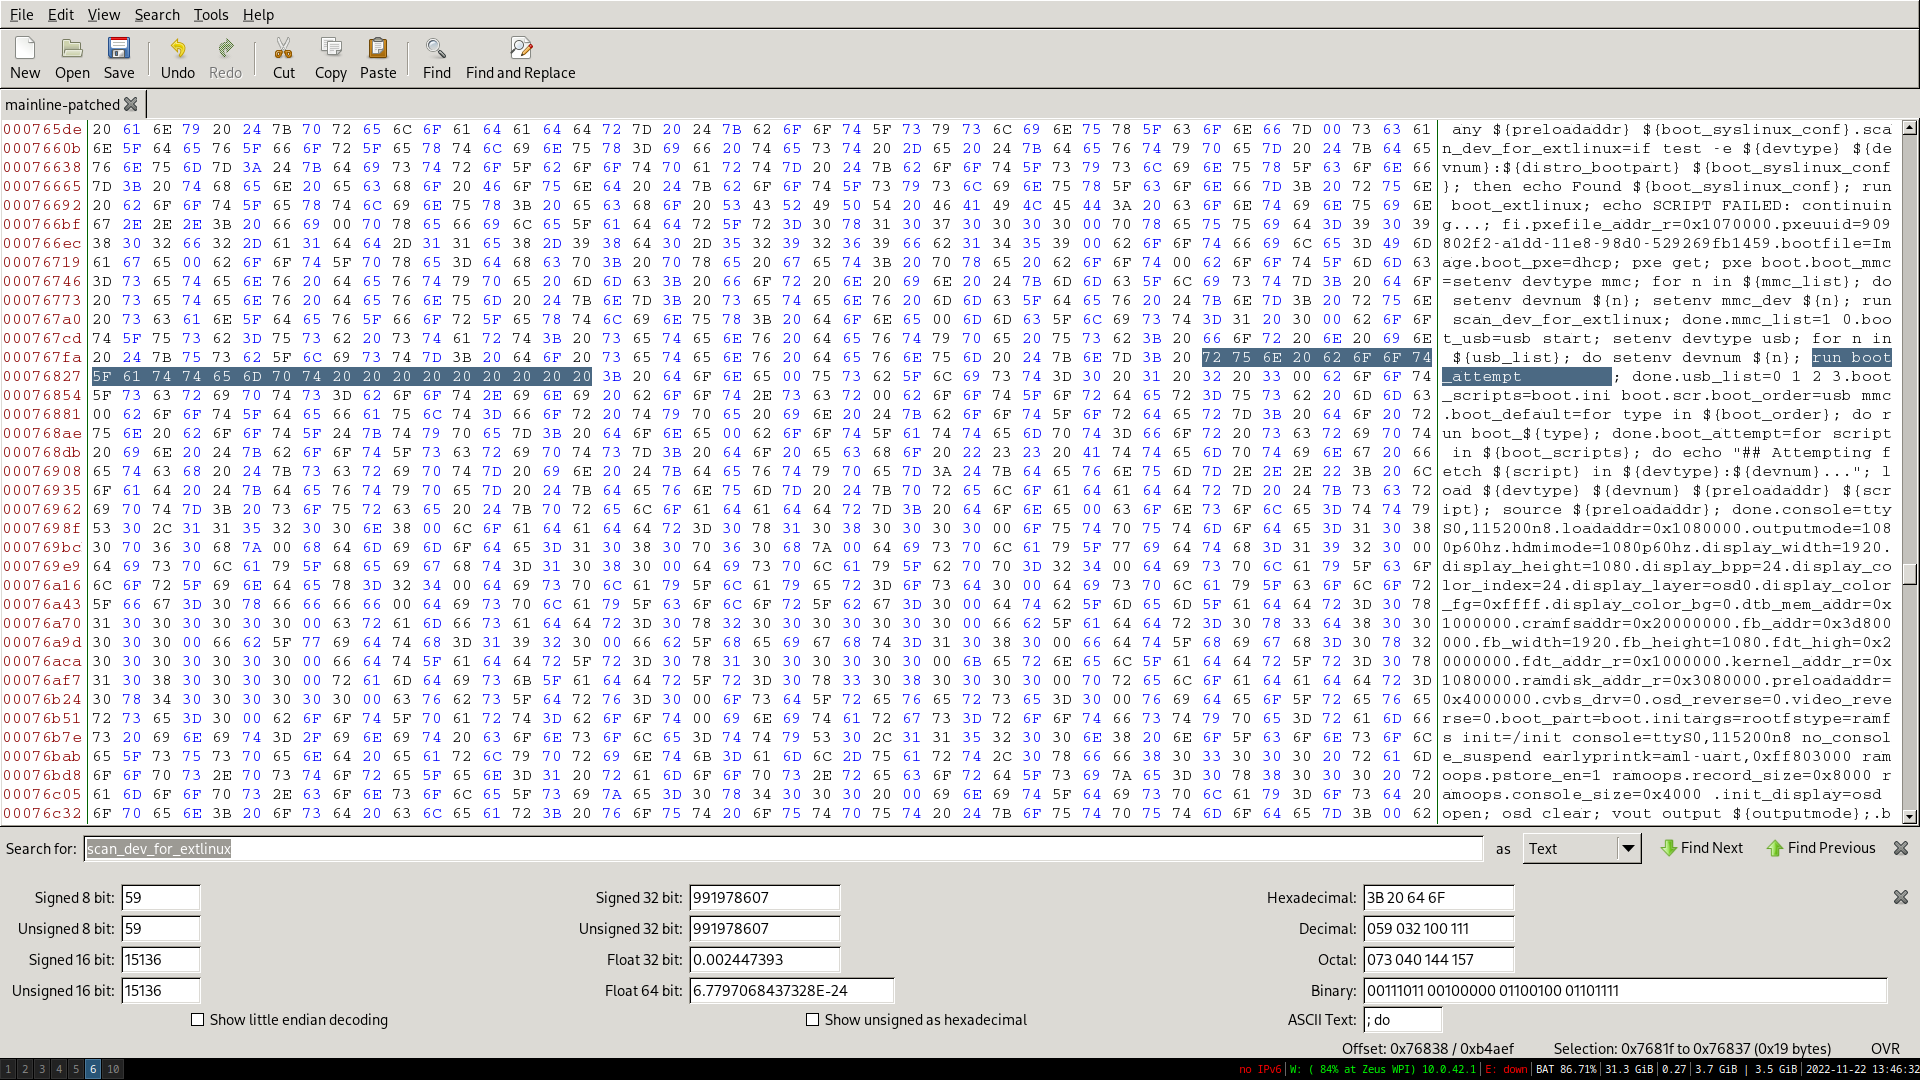Click the Redo toolbar icon
The width and height of the screenshot is (1920, 1080).
coord(225,58)
